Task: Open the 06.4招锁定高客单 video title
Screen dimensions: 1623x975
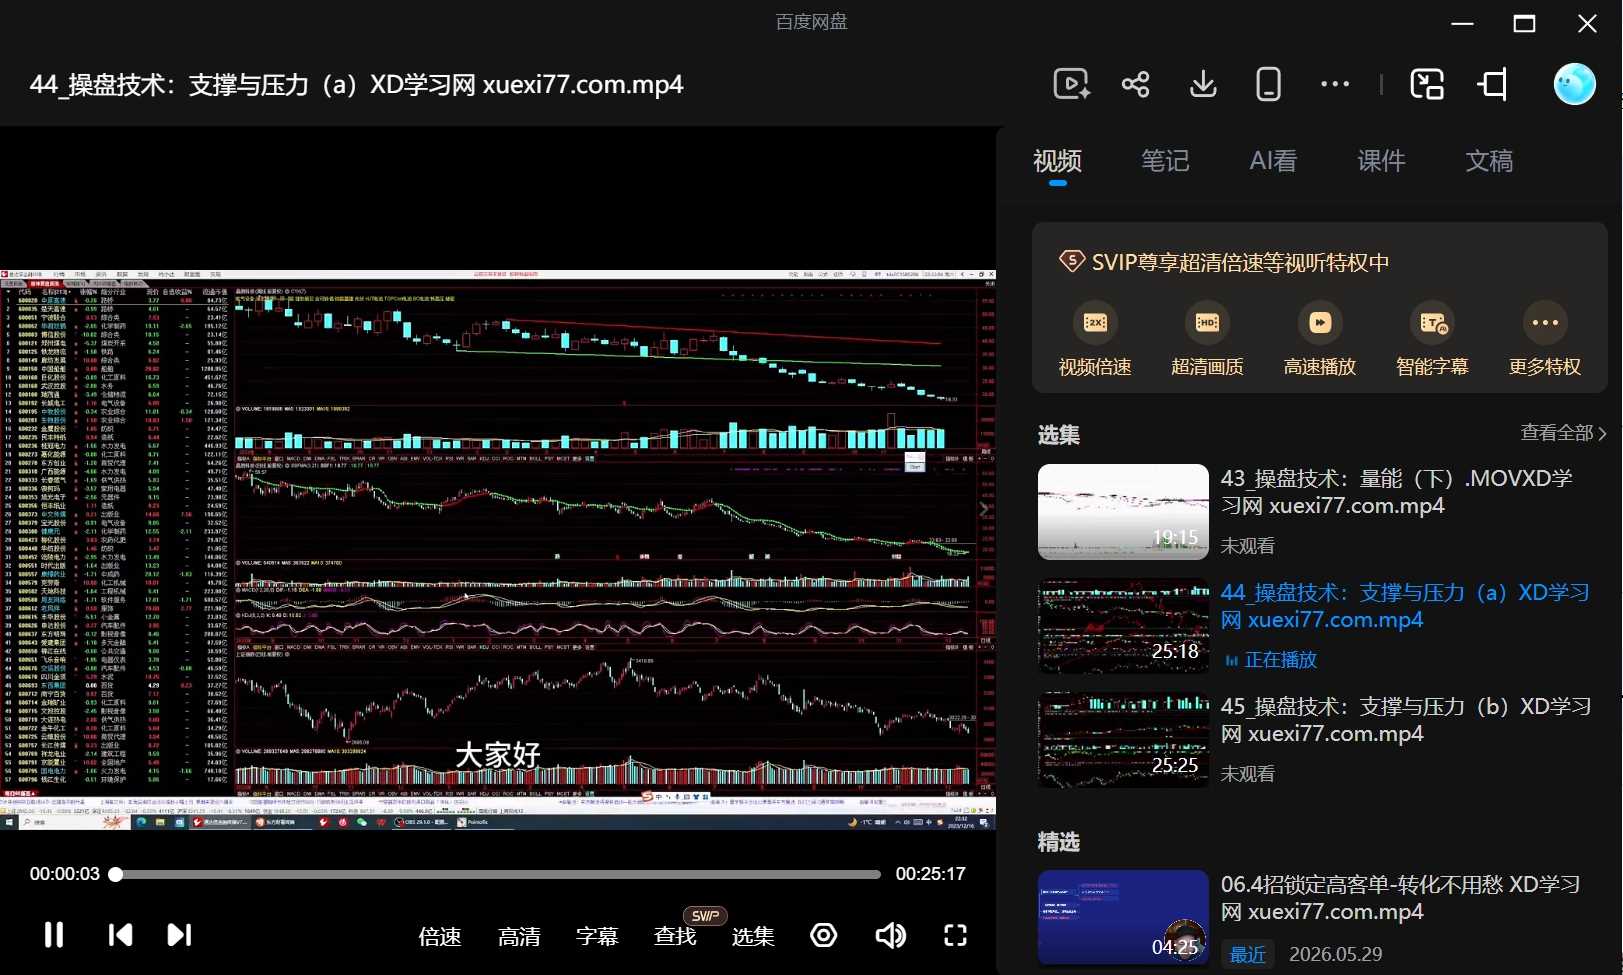Action: point(1401,898)
